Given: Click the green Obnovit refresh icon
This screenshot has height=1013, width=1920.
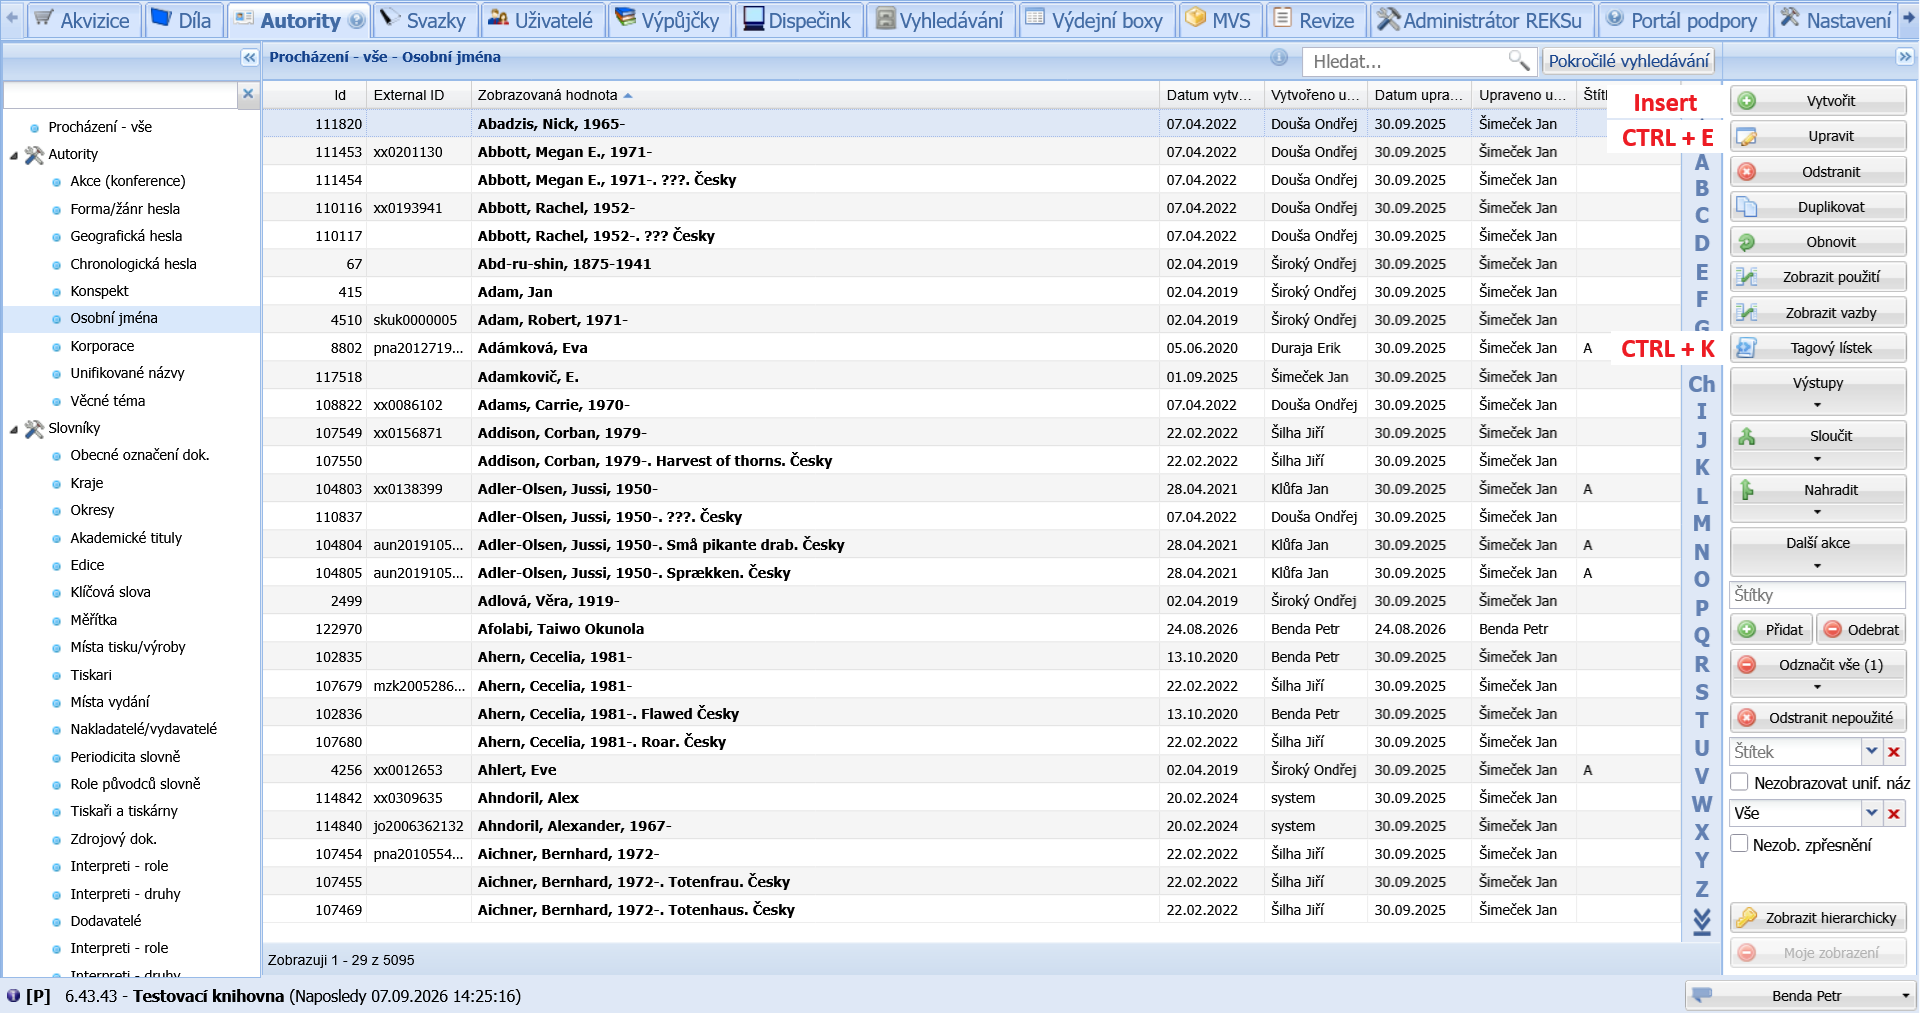Looking at the screenshot, I should [1747, 242].
